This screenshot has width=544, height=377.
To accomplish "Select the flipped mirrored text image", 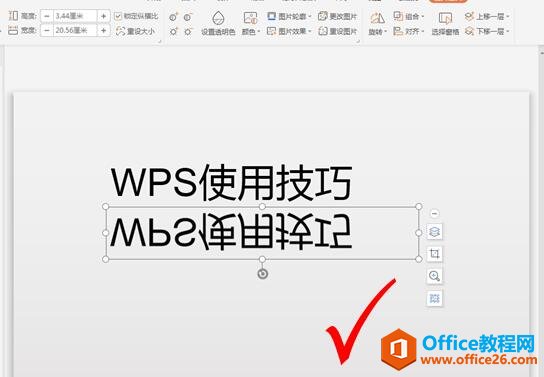I will tap(262, 233).
